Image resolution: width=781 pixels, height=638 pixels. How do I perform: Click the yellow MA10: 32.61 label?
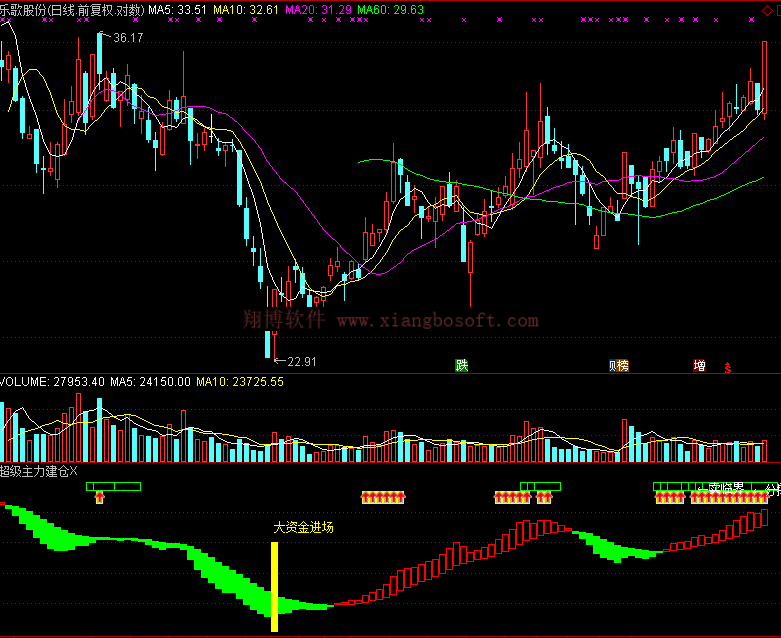point(246,10)
